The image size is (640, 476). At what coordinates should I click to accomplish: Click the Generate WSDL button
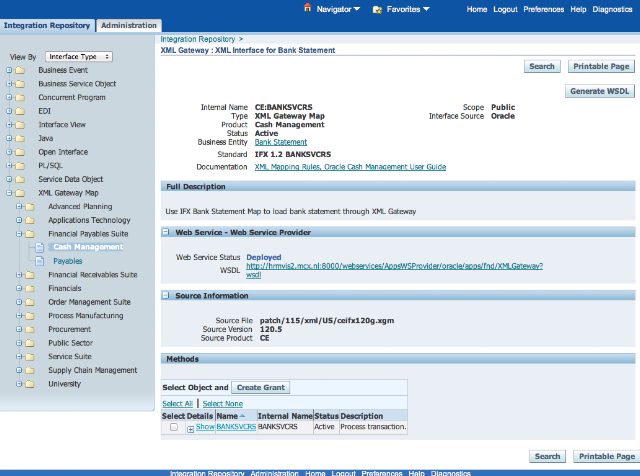pyautogui.click(x=600, y=91)
